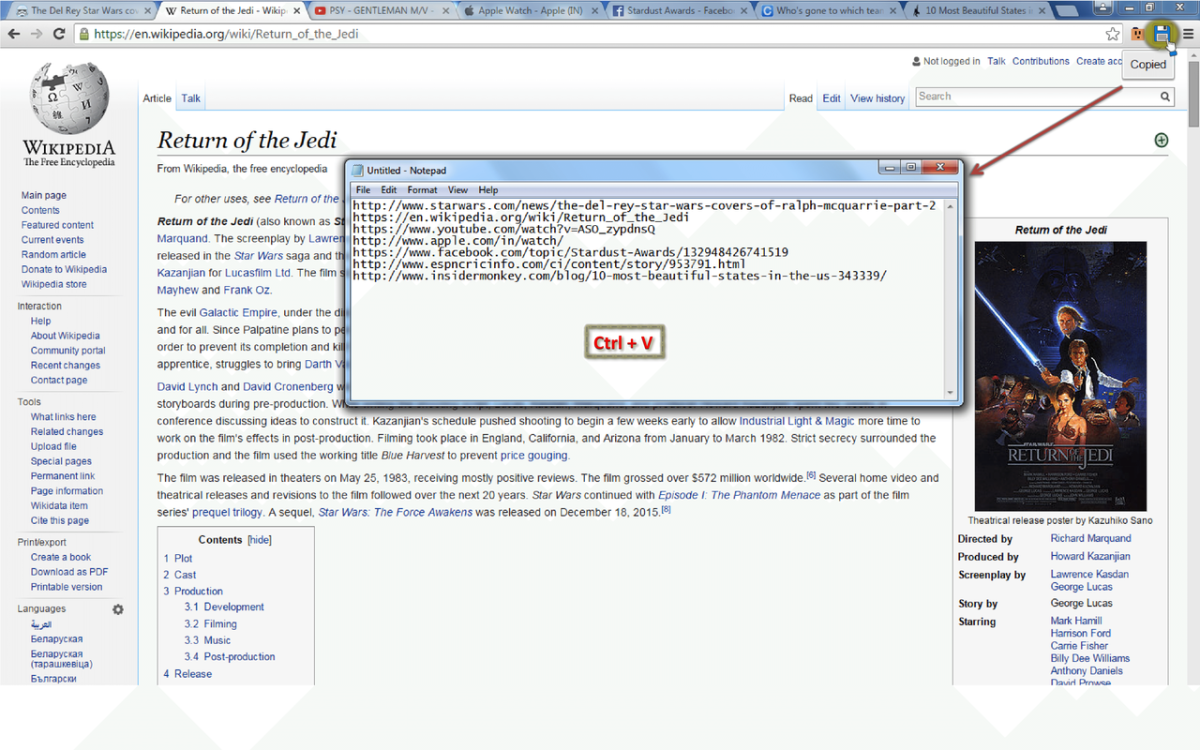This screenshot has height=750, width=1200.
Task: Go back using the browser back arrow
Action: (x=14, y=34)
